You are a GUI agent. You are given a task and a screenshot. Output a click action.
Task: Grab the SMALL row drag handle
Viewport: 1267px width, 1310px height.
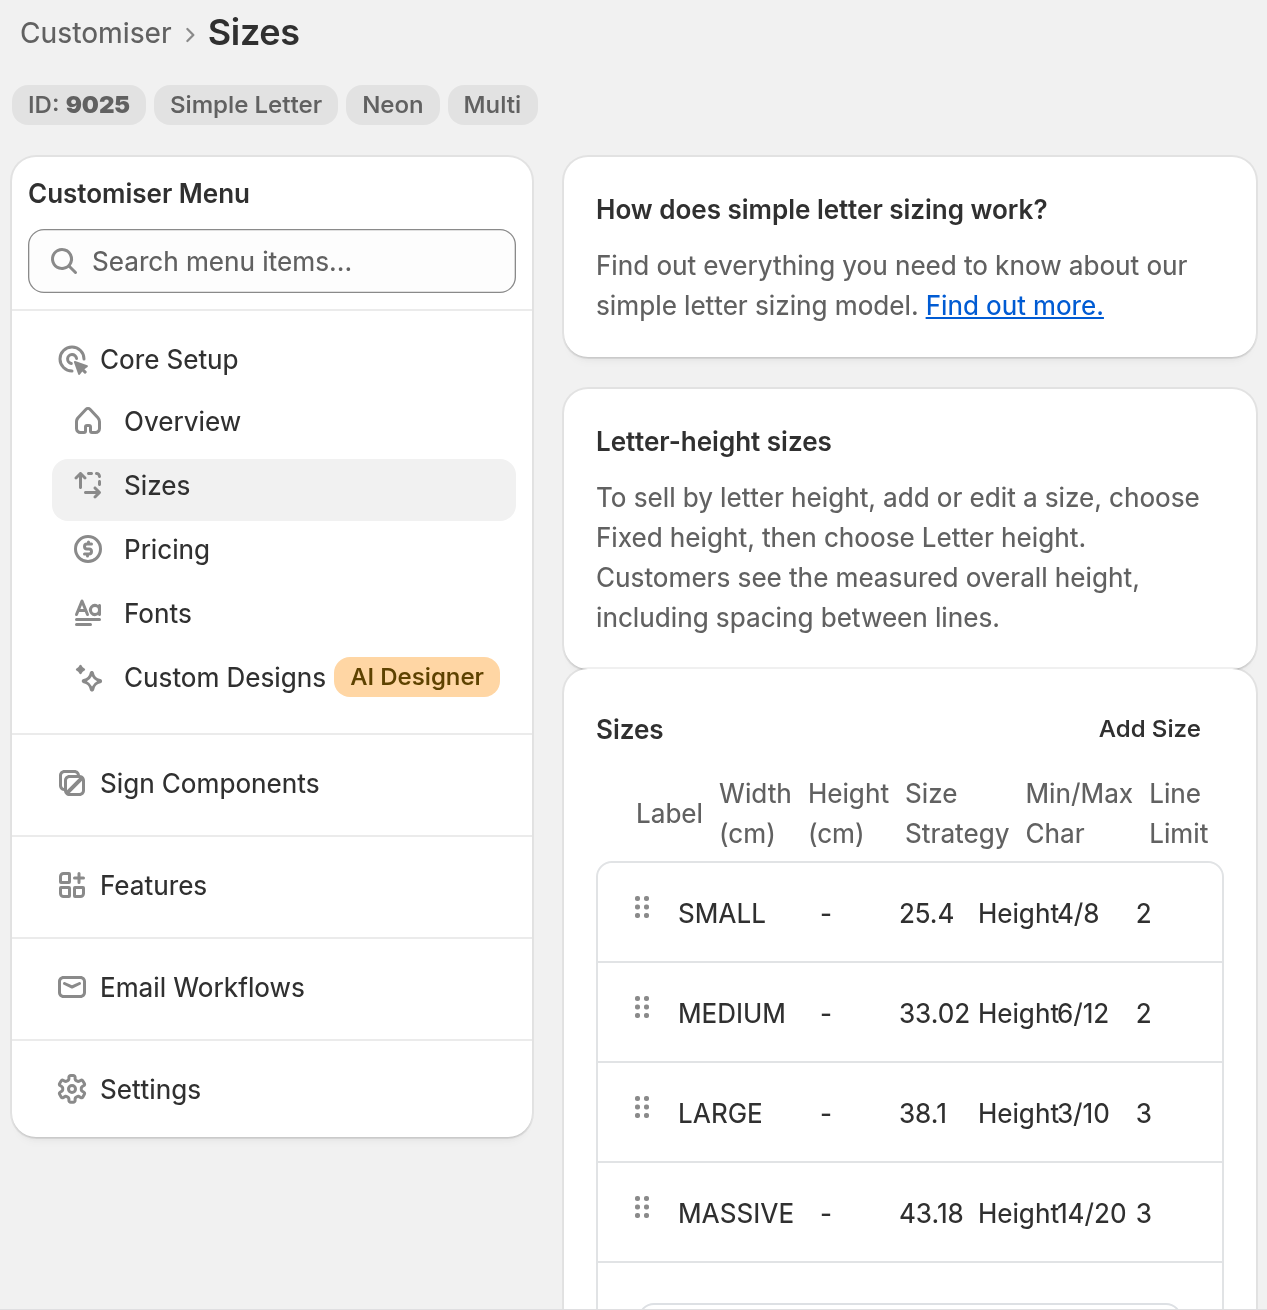click(642, 907)
